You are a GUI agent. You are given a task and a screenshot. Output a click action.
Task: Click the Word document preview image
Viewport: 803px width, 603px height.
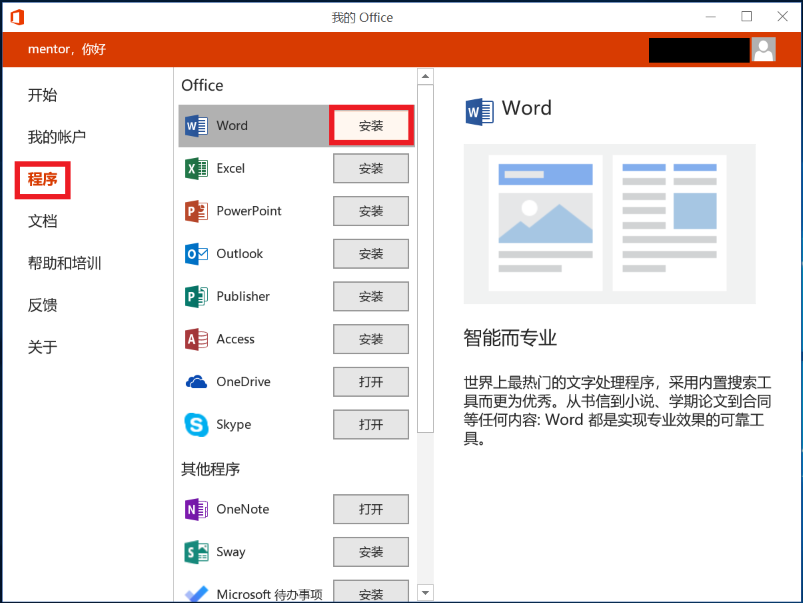click(609, 224)
